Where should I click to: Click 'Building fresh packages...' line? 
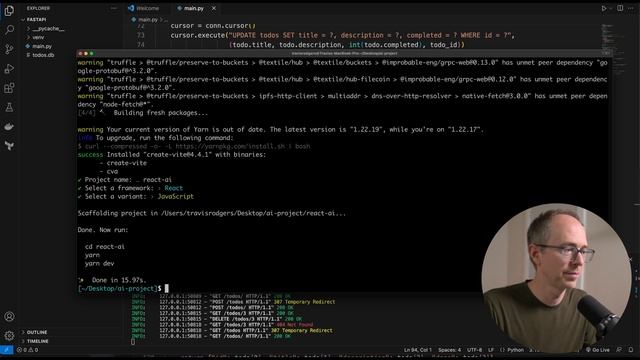143,113
